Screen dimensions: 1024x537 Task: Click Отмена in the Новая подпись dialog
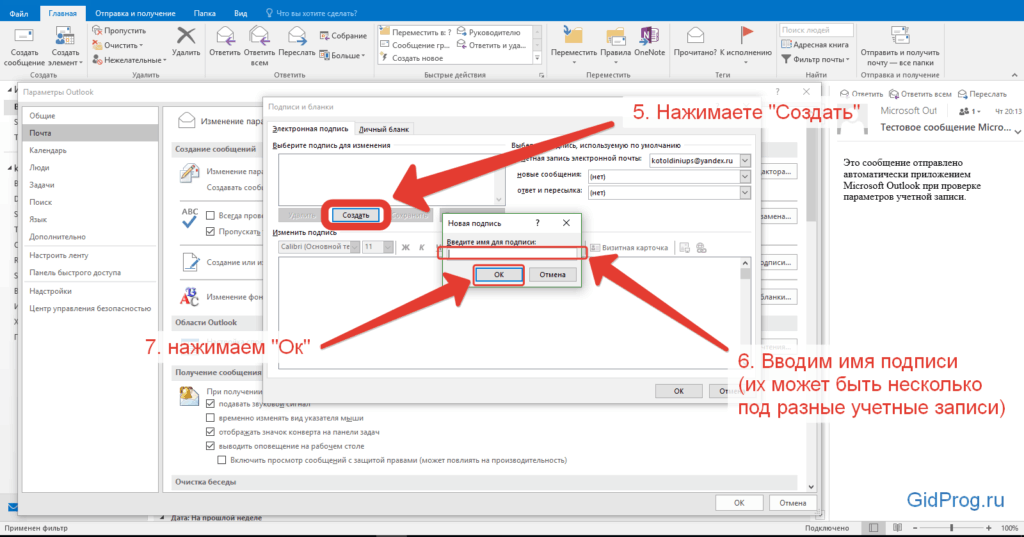[553, 274]
